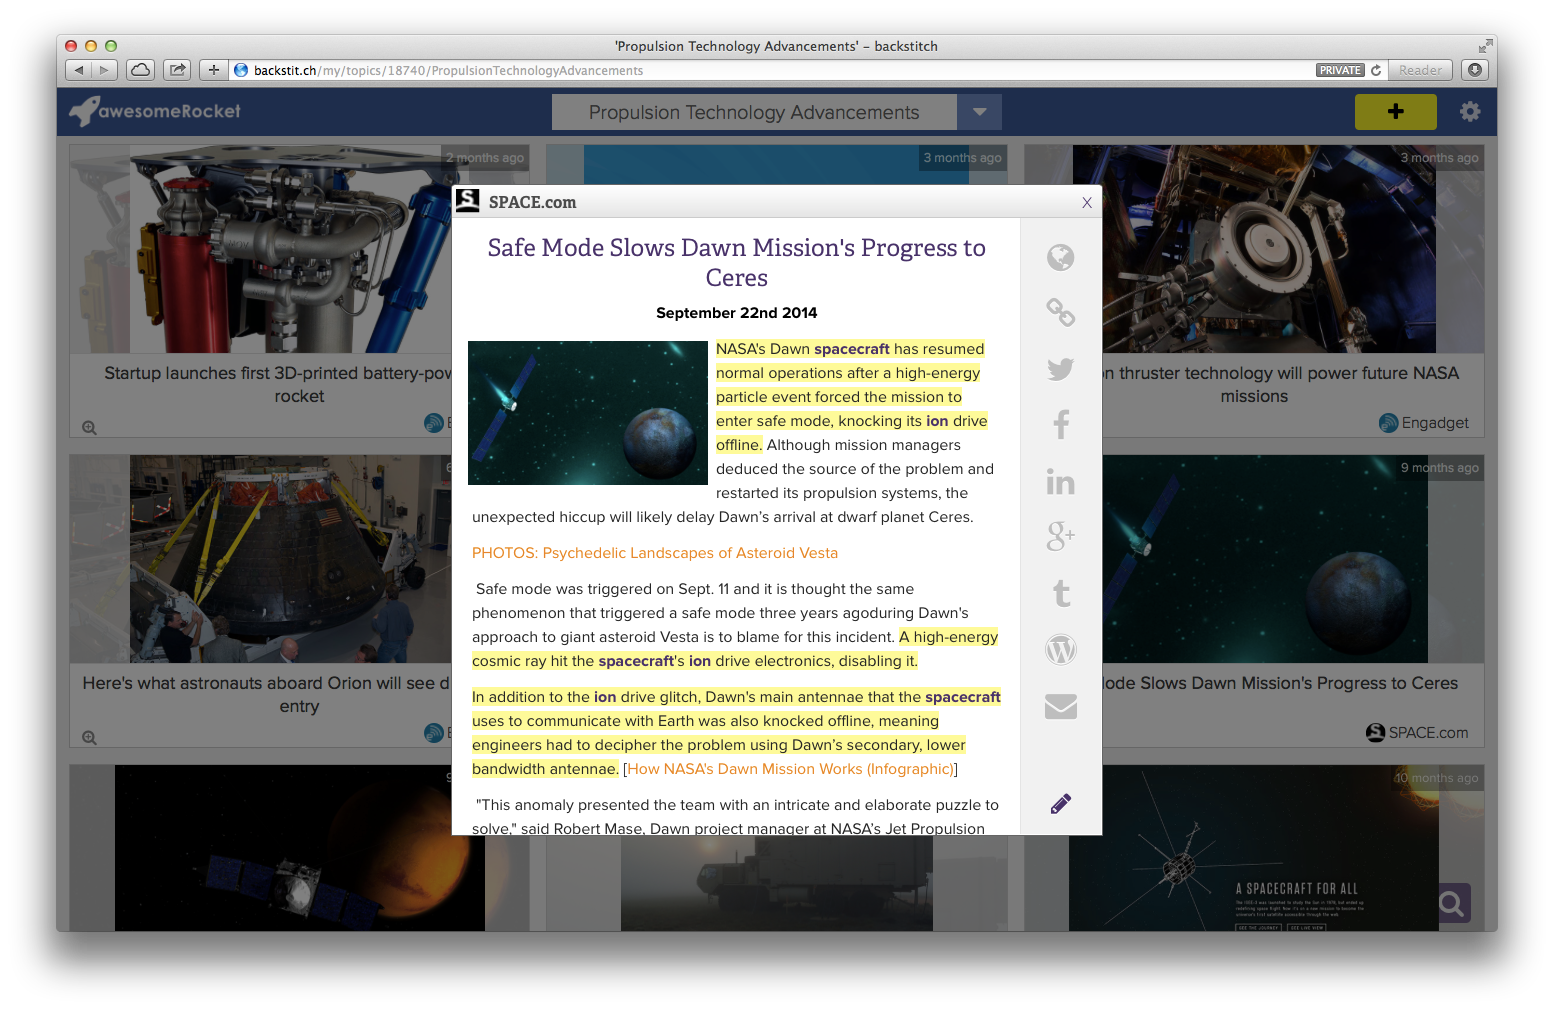Expand the topic dropdown arrow

(980, 112)
